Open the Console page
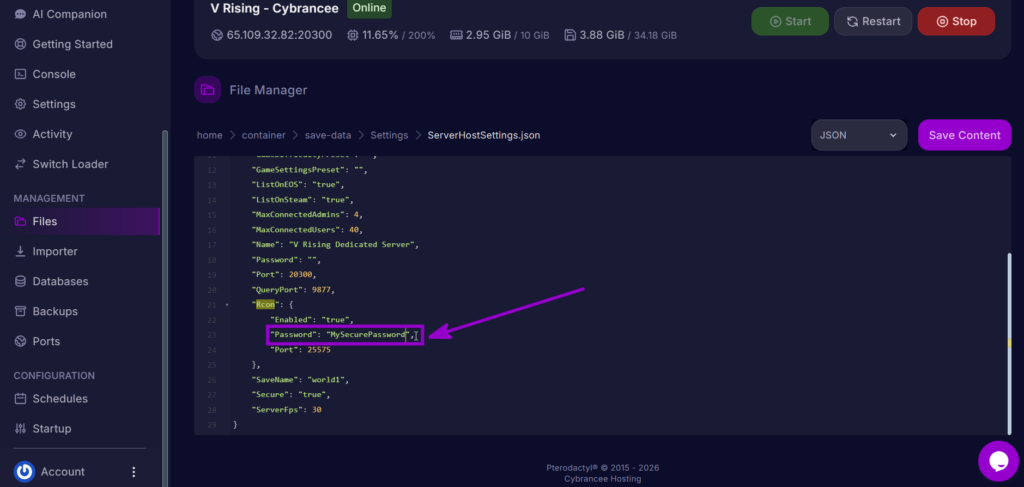 point(44,74)
